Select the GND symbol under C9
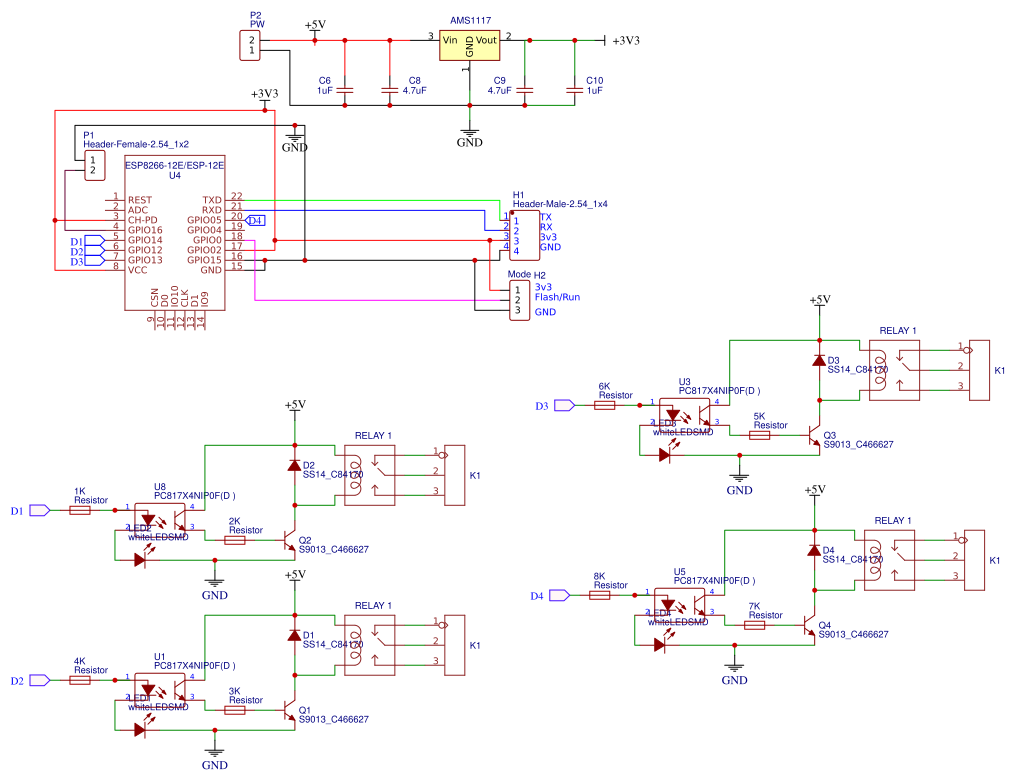 (x=470, y=135)
